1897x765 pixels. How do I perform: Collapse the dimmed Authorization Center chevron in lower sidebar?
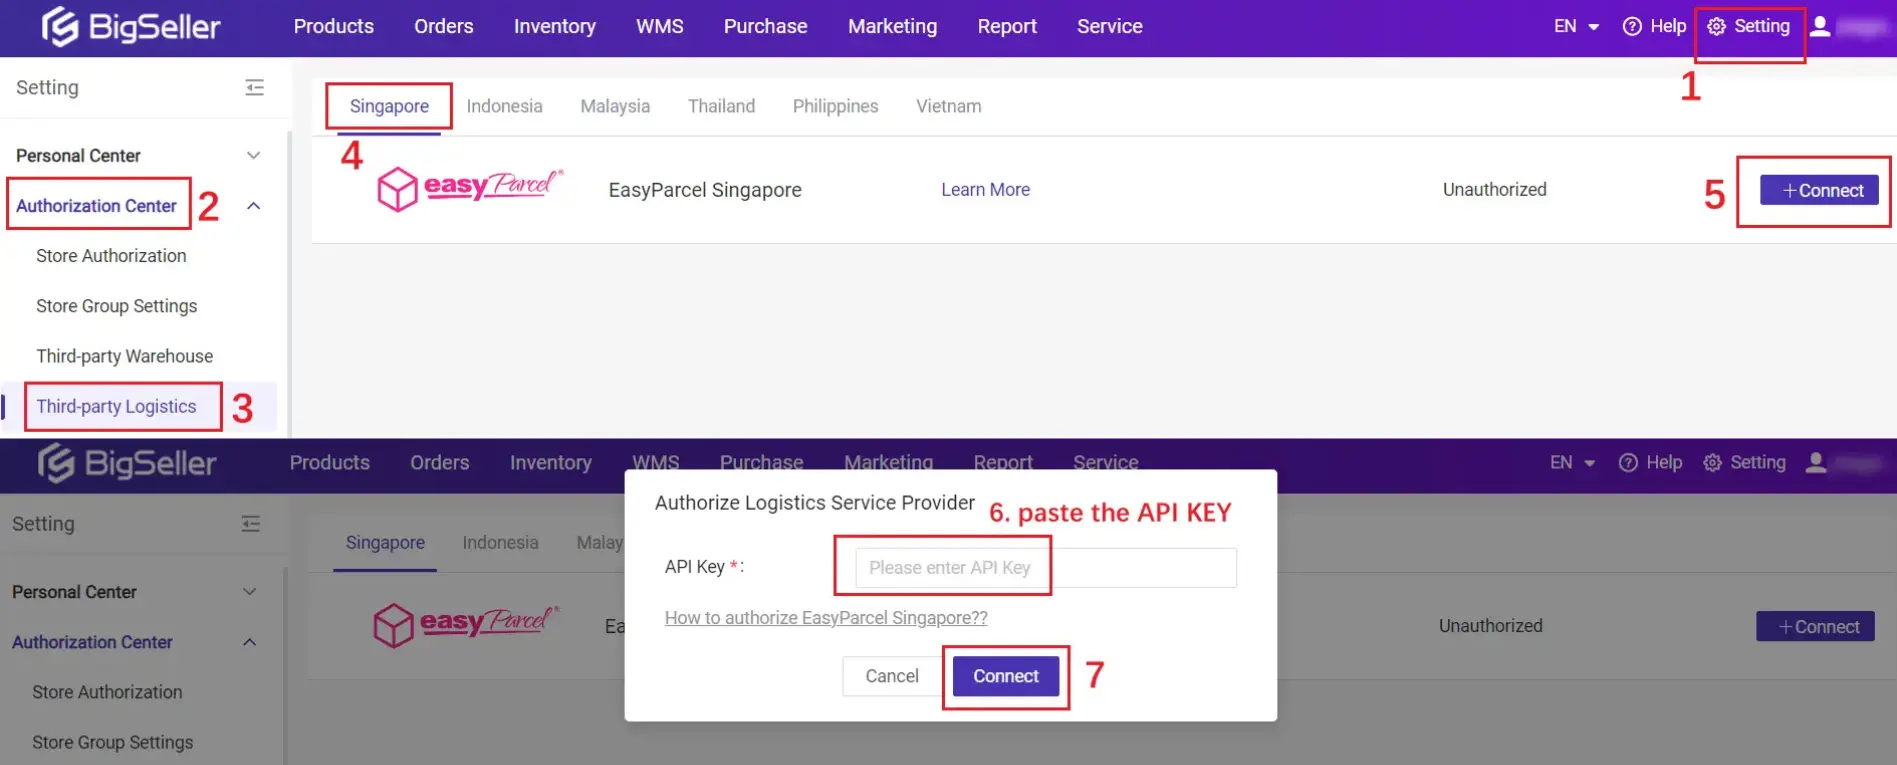click(249, 642)
